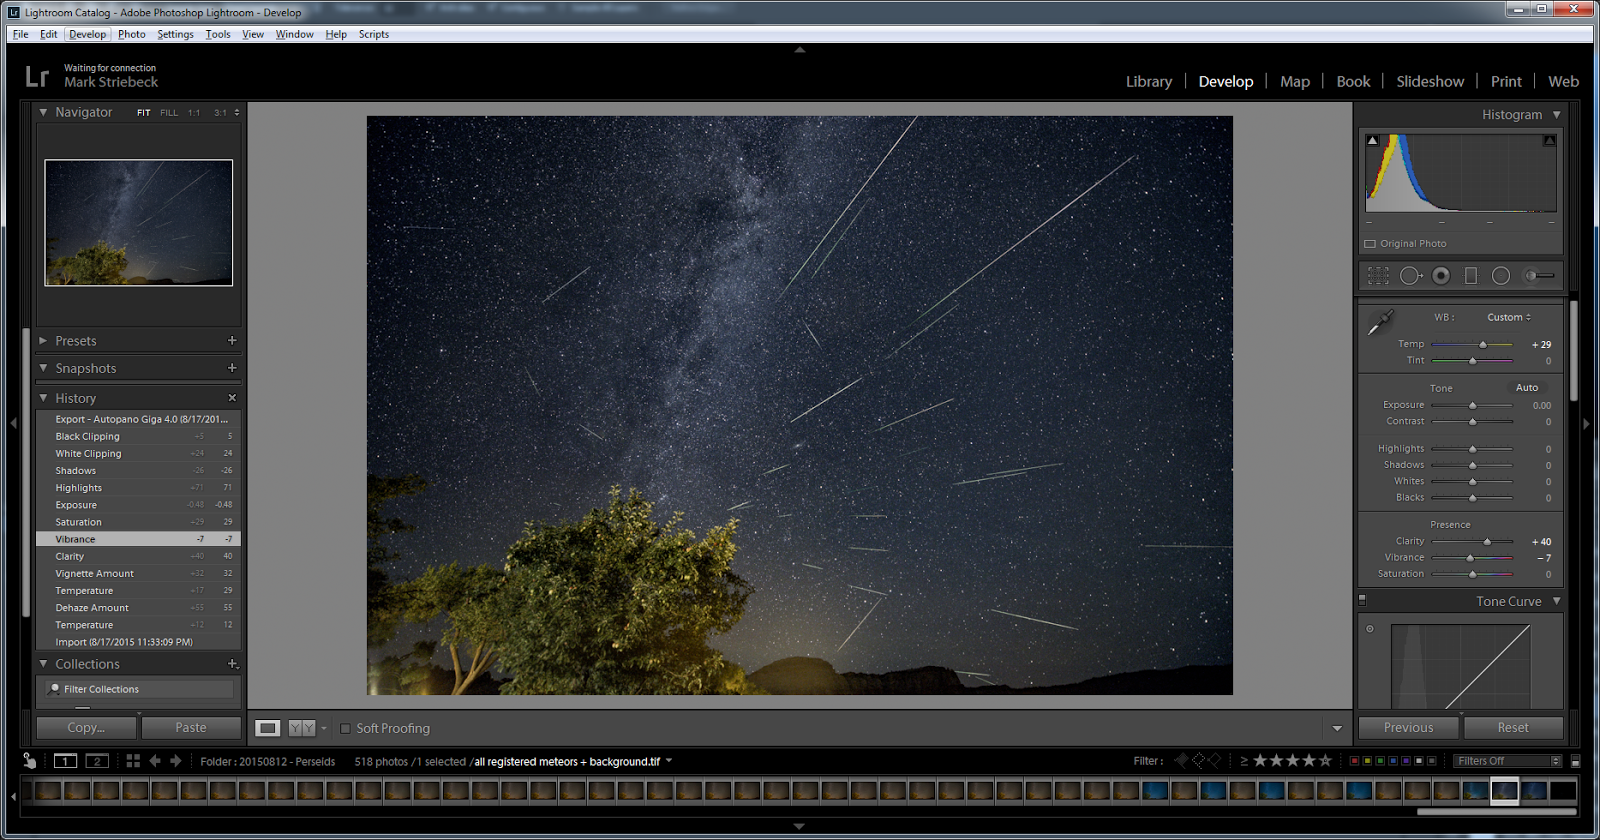
Task: Switch to the Map module
Action: click(x=1295, y=82)
